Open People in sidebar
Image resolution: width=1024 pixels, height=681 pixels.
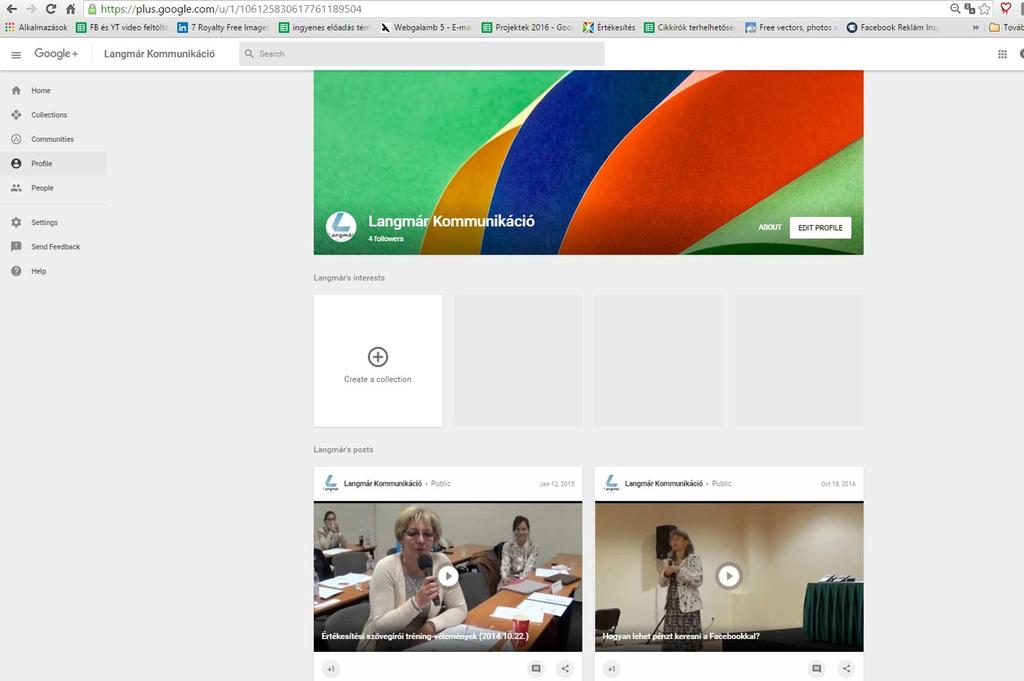[54, 188]
